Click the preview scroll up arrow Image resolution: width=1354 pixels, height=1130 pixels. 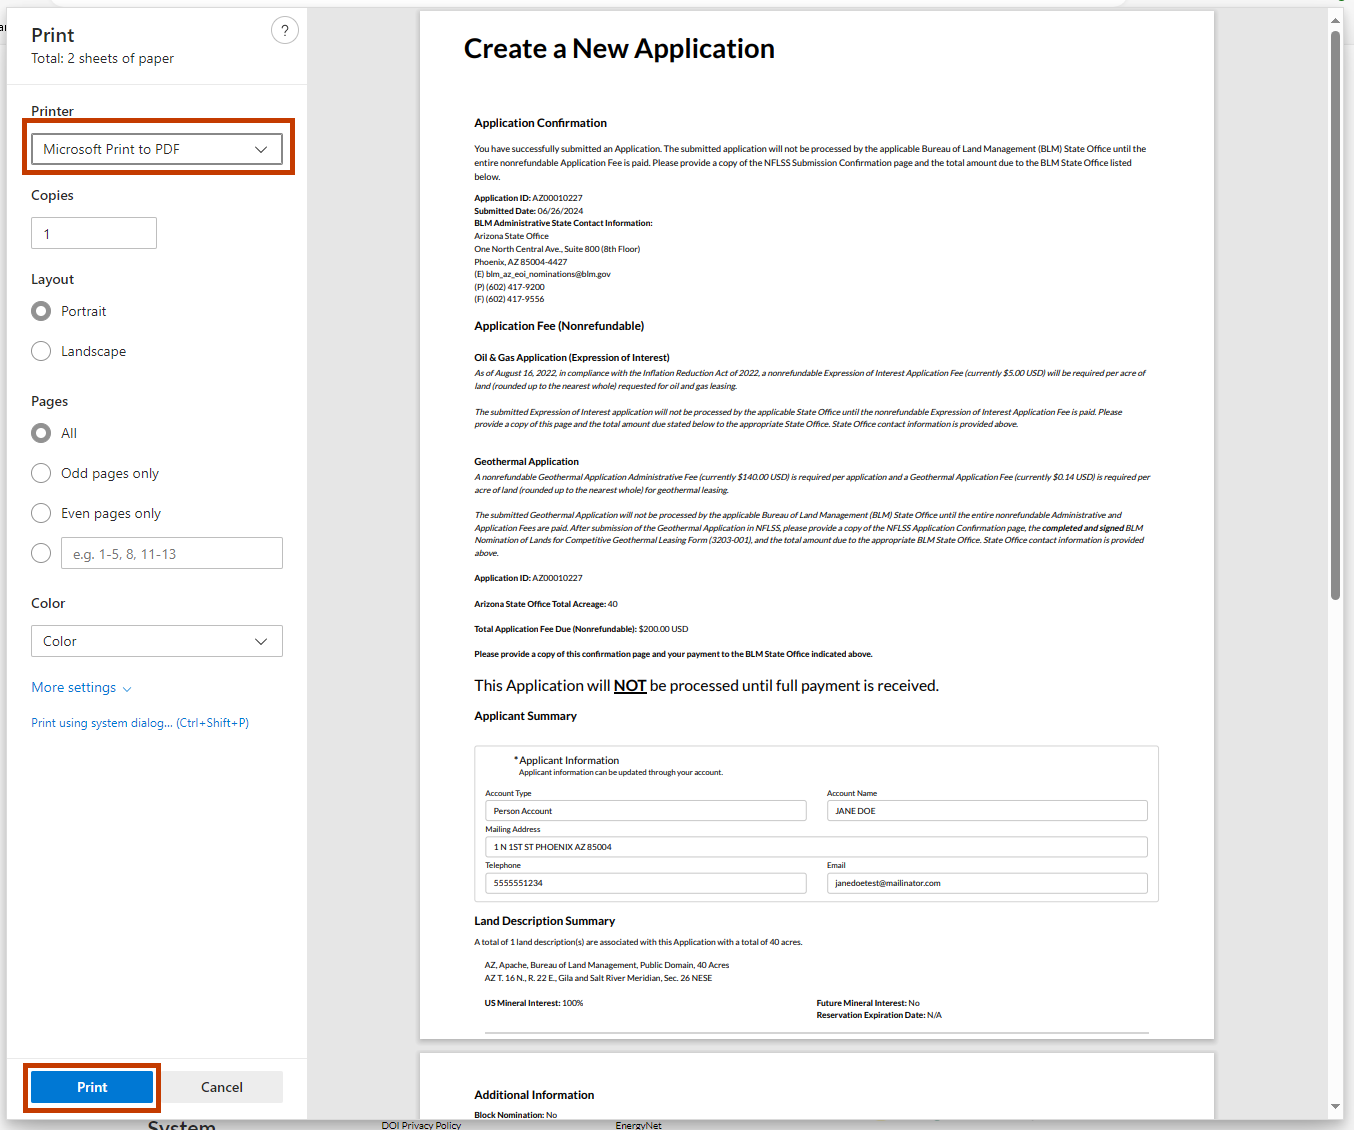click(1335, 20)
